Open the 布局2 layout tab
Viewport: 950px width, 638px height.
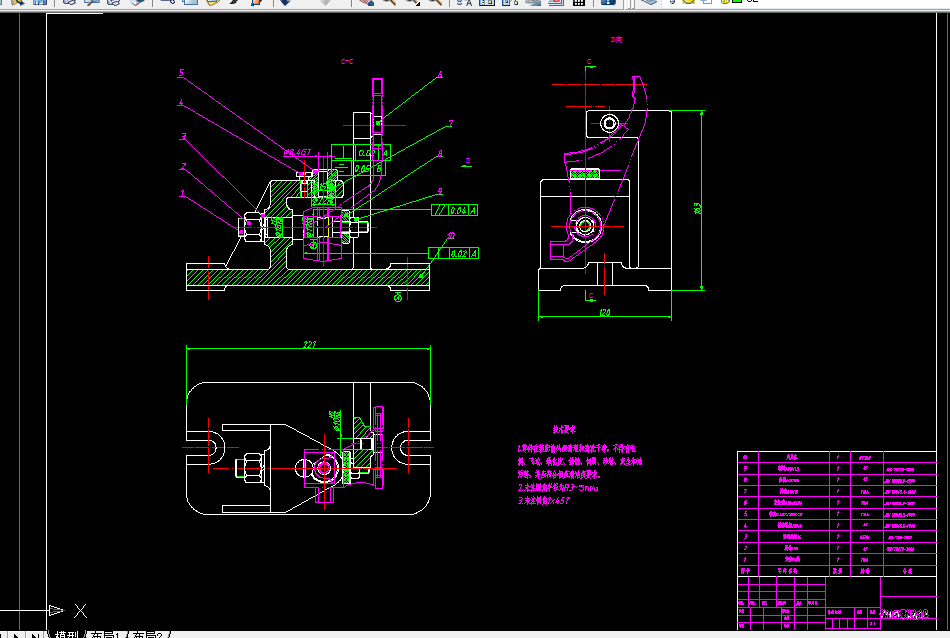tap(147, 634)
